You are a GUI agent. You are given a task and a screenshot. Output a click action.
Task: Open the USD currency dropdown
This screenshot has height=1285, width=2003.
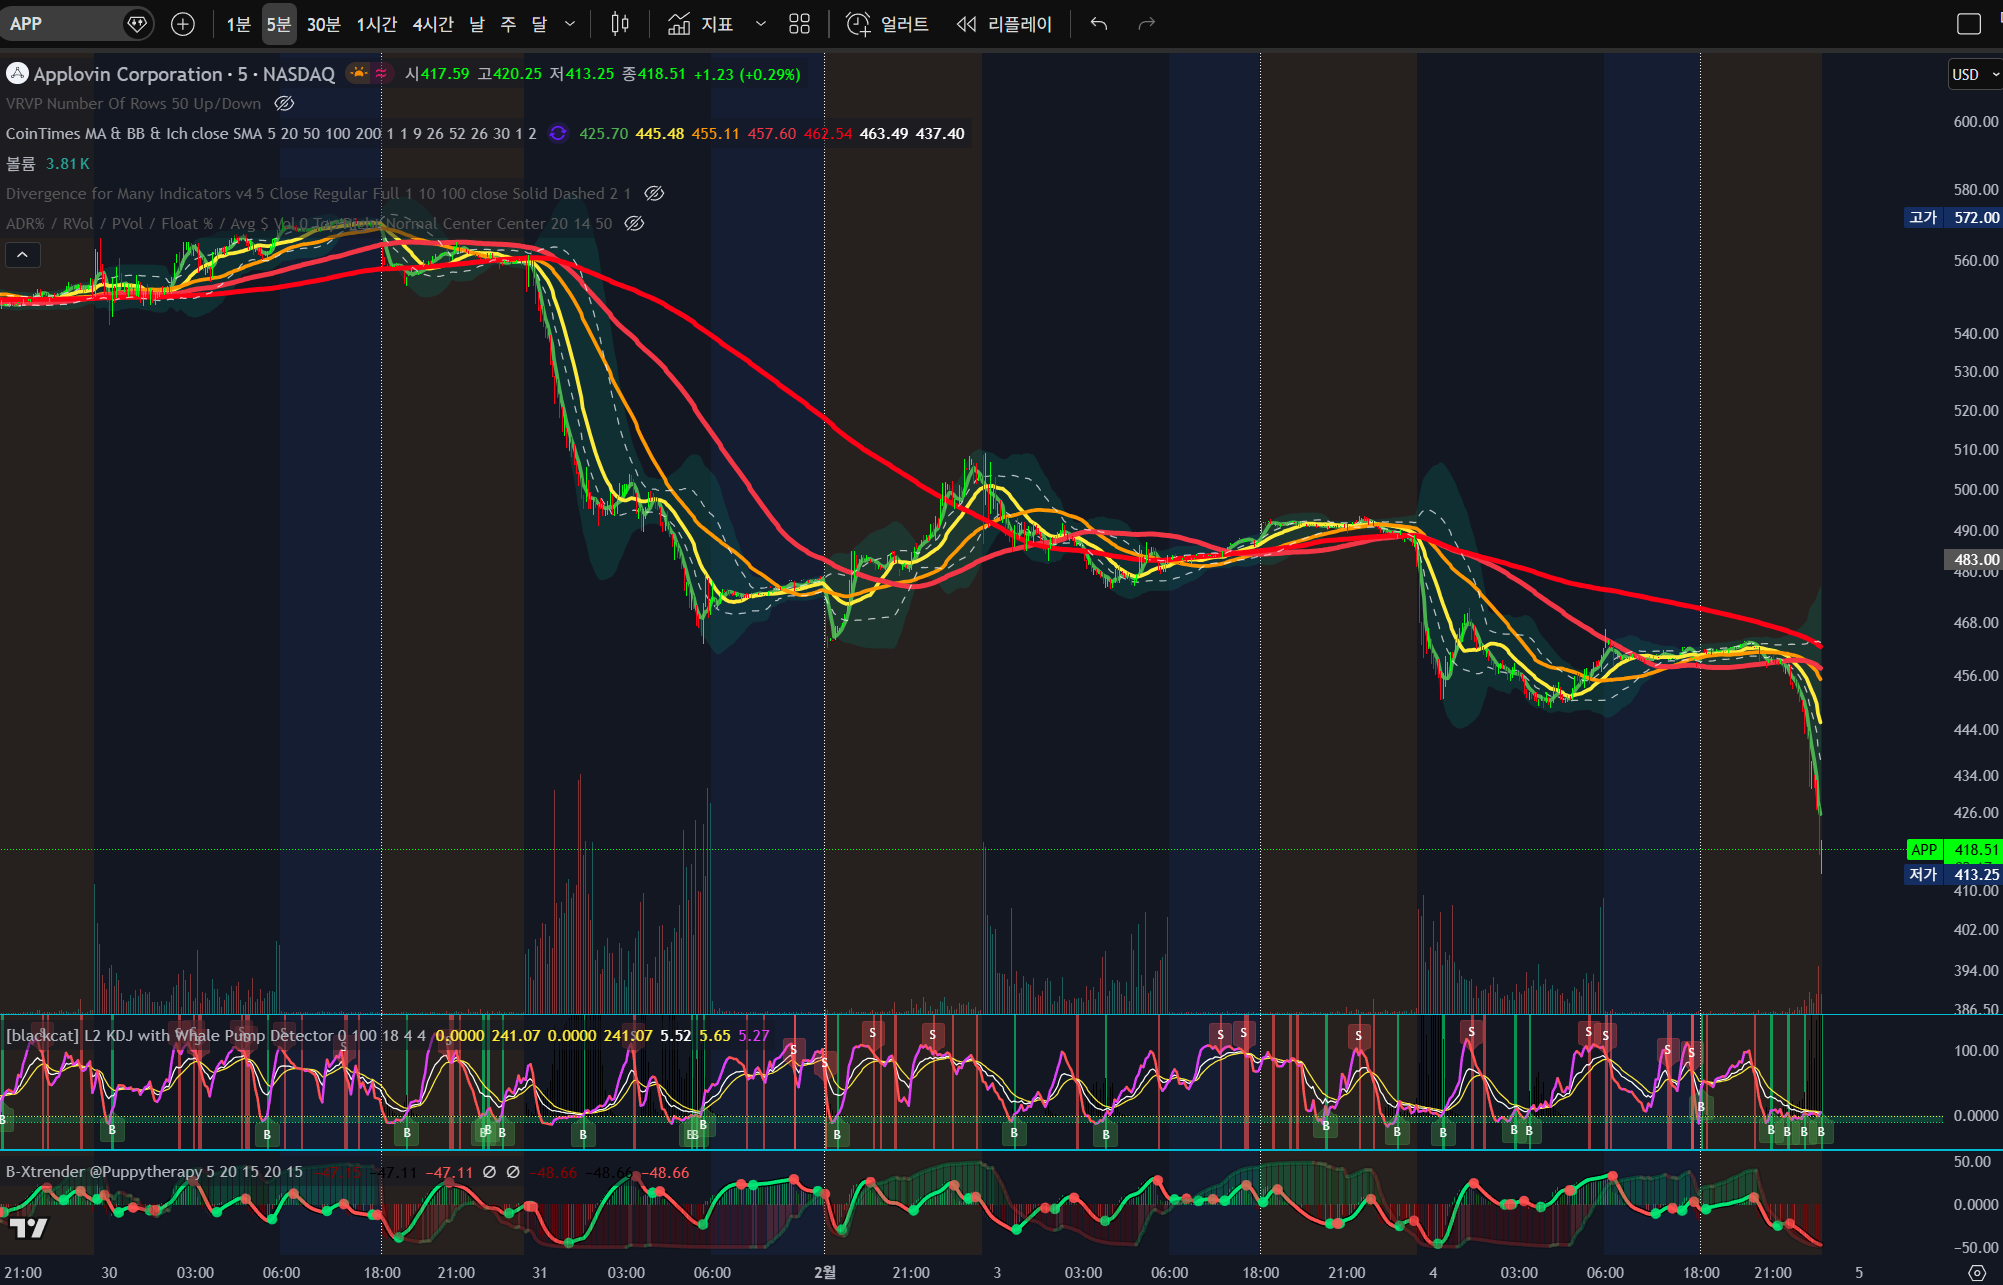(1974, 74)
